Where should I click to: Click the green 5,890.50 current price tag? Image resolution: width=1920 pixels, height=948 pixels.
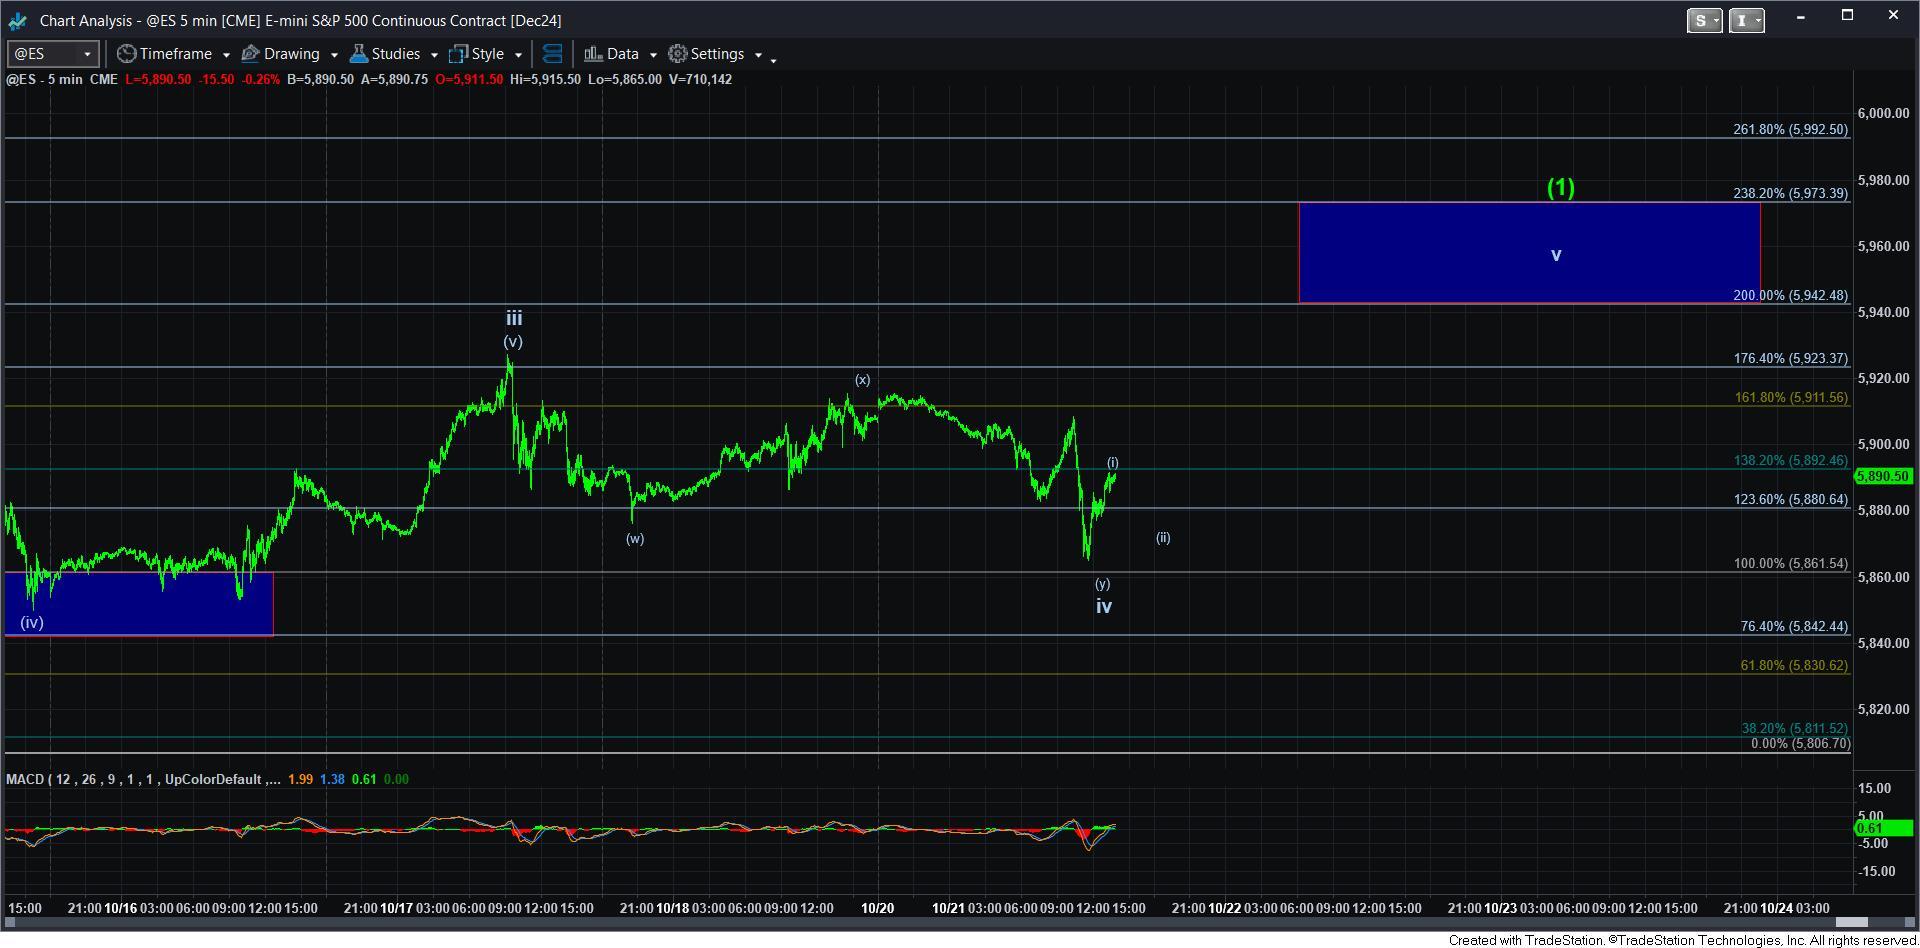coord(1883,476)
